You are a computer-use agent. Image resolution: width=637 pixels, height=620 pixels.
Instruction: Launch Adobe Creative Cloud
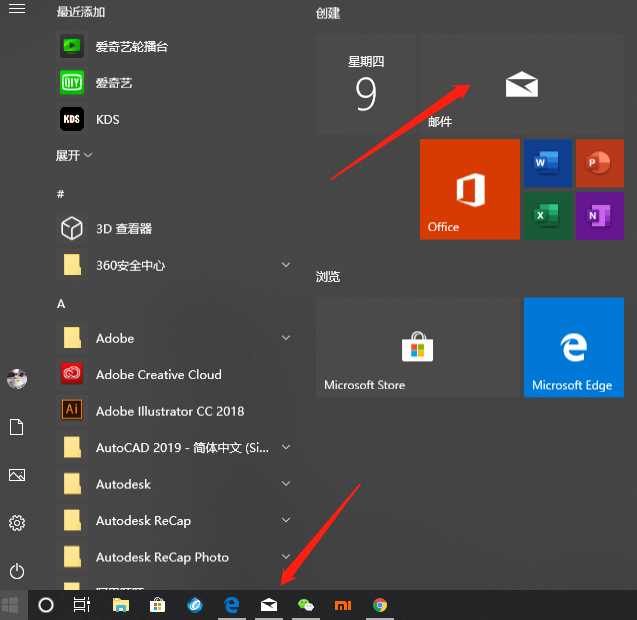(175, 374)
